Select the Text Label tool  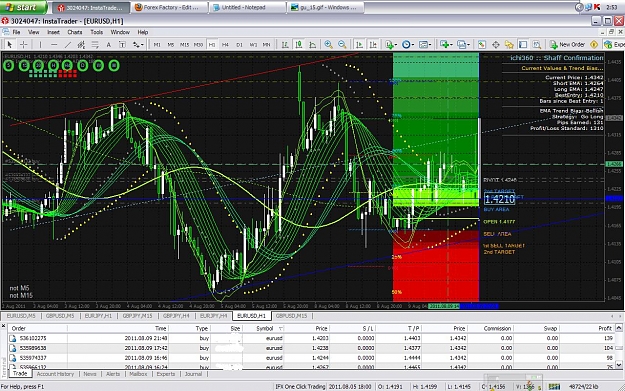[122, 45]
